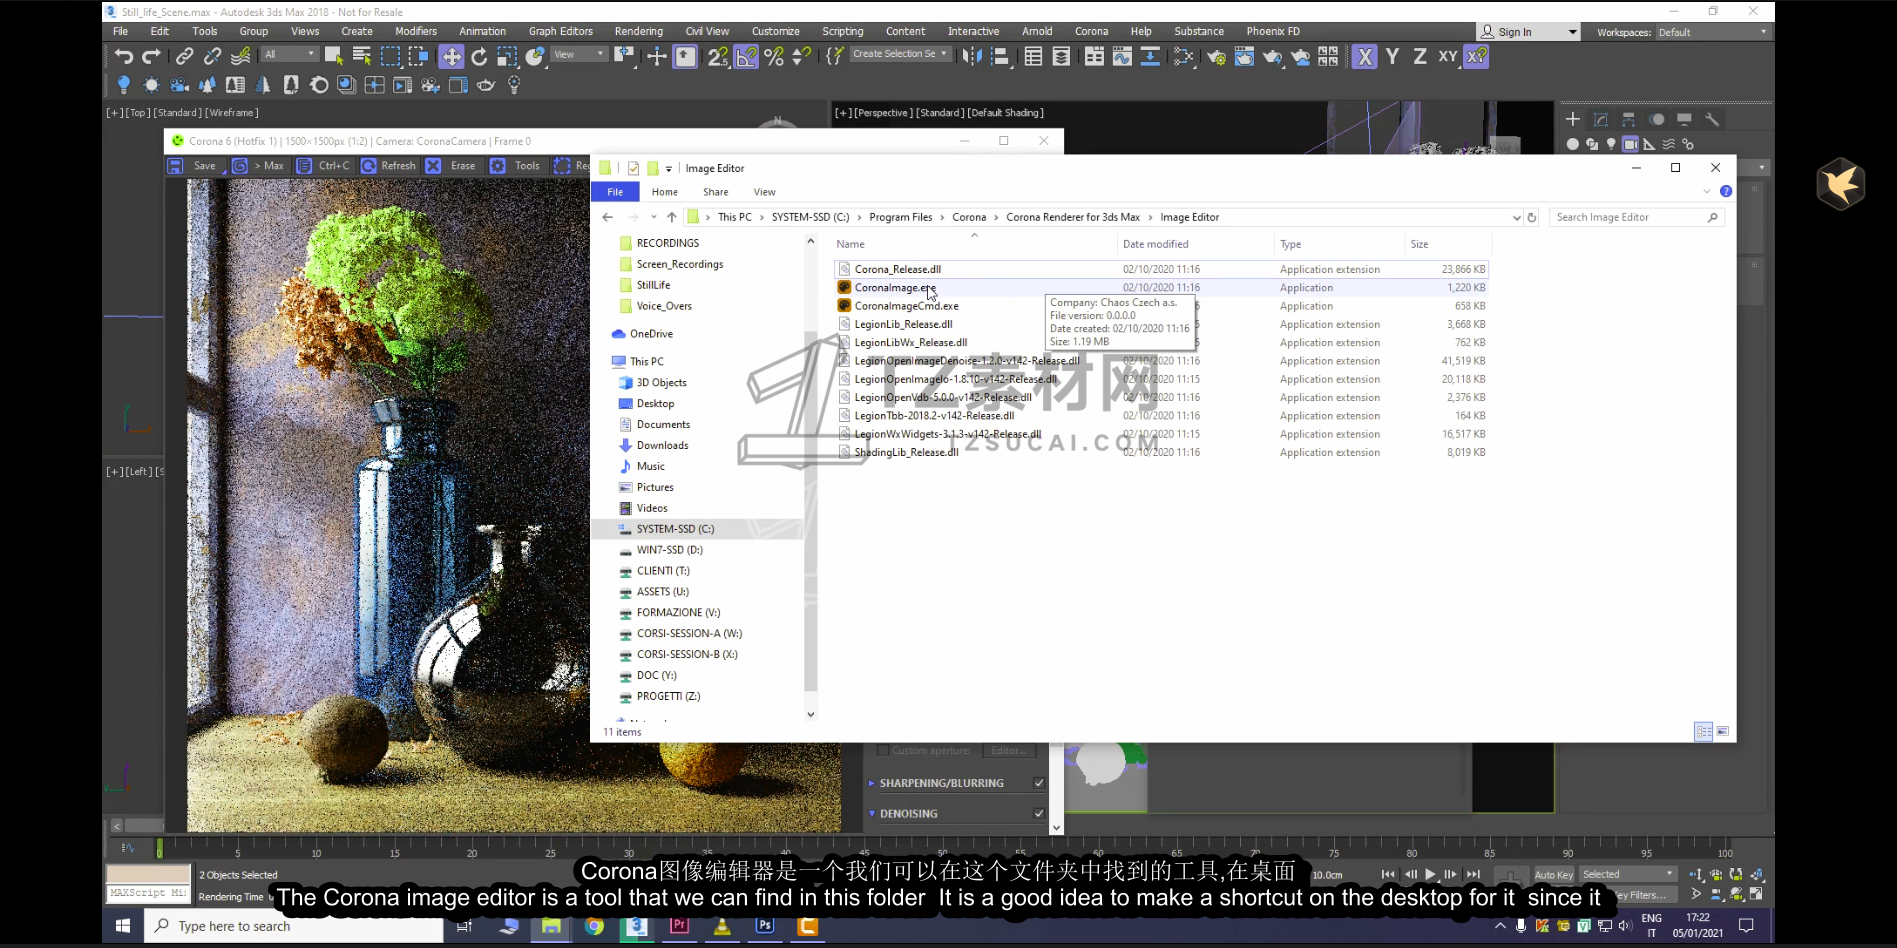Viewport: 1897px width, 948px height.
Task: Open the View coordinate system dropdown
Action: 579,54
